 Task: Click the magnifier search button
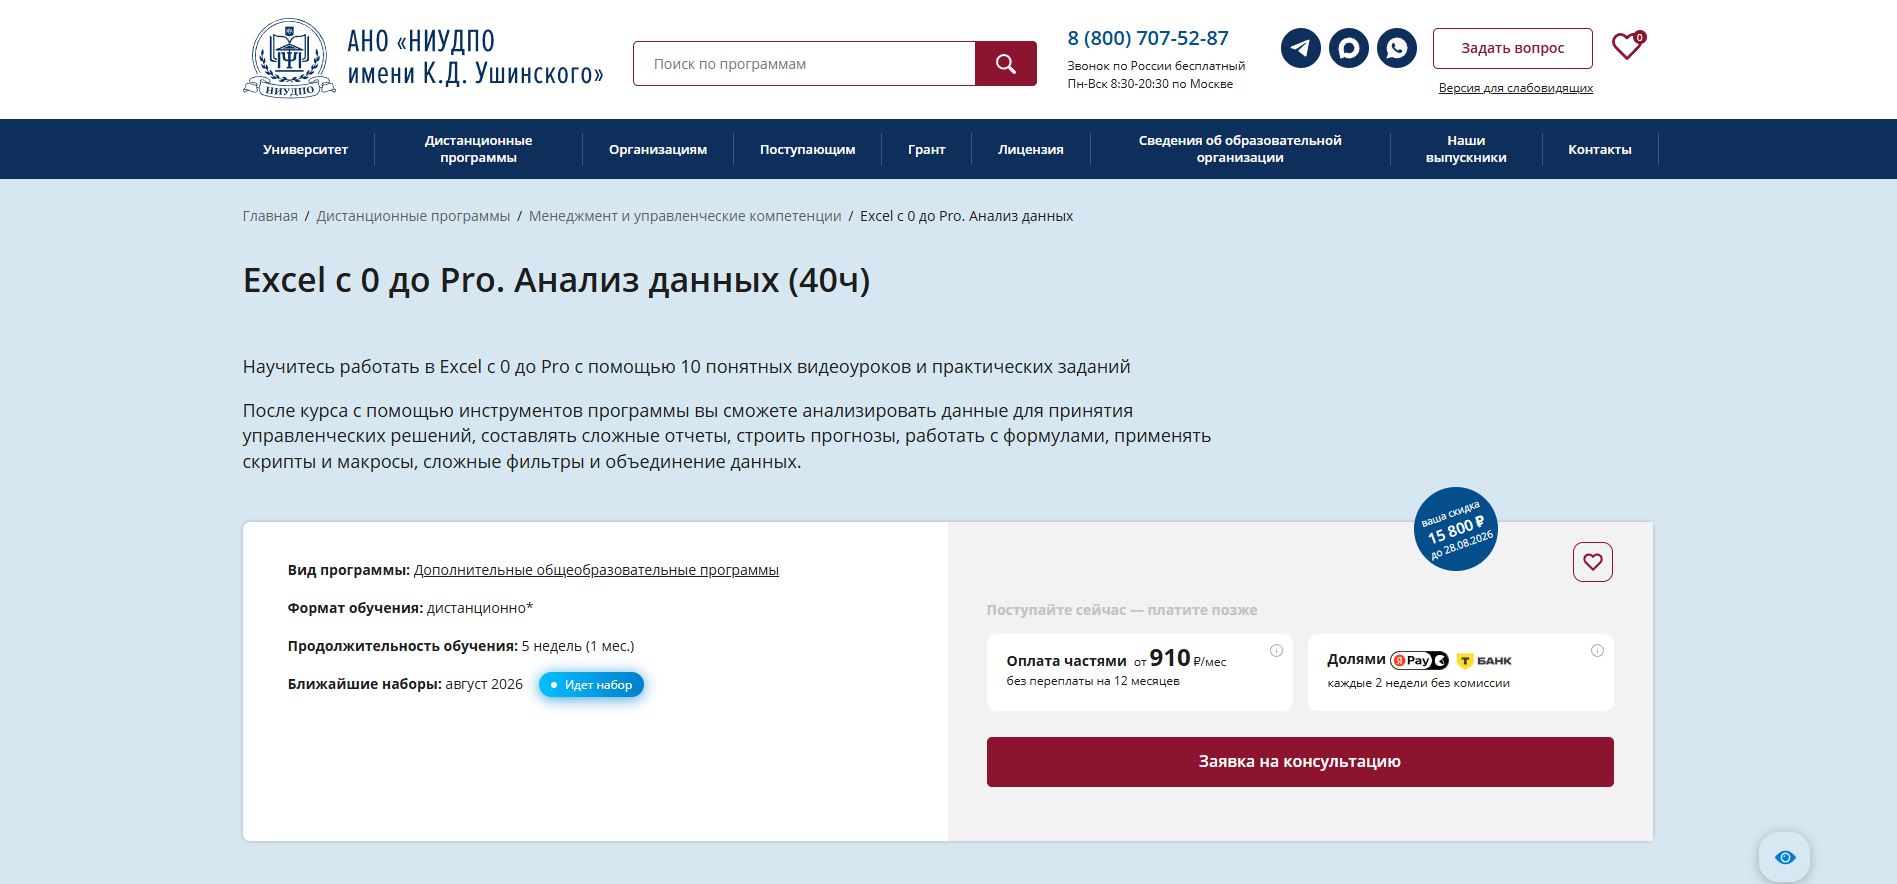1005,64
